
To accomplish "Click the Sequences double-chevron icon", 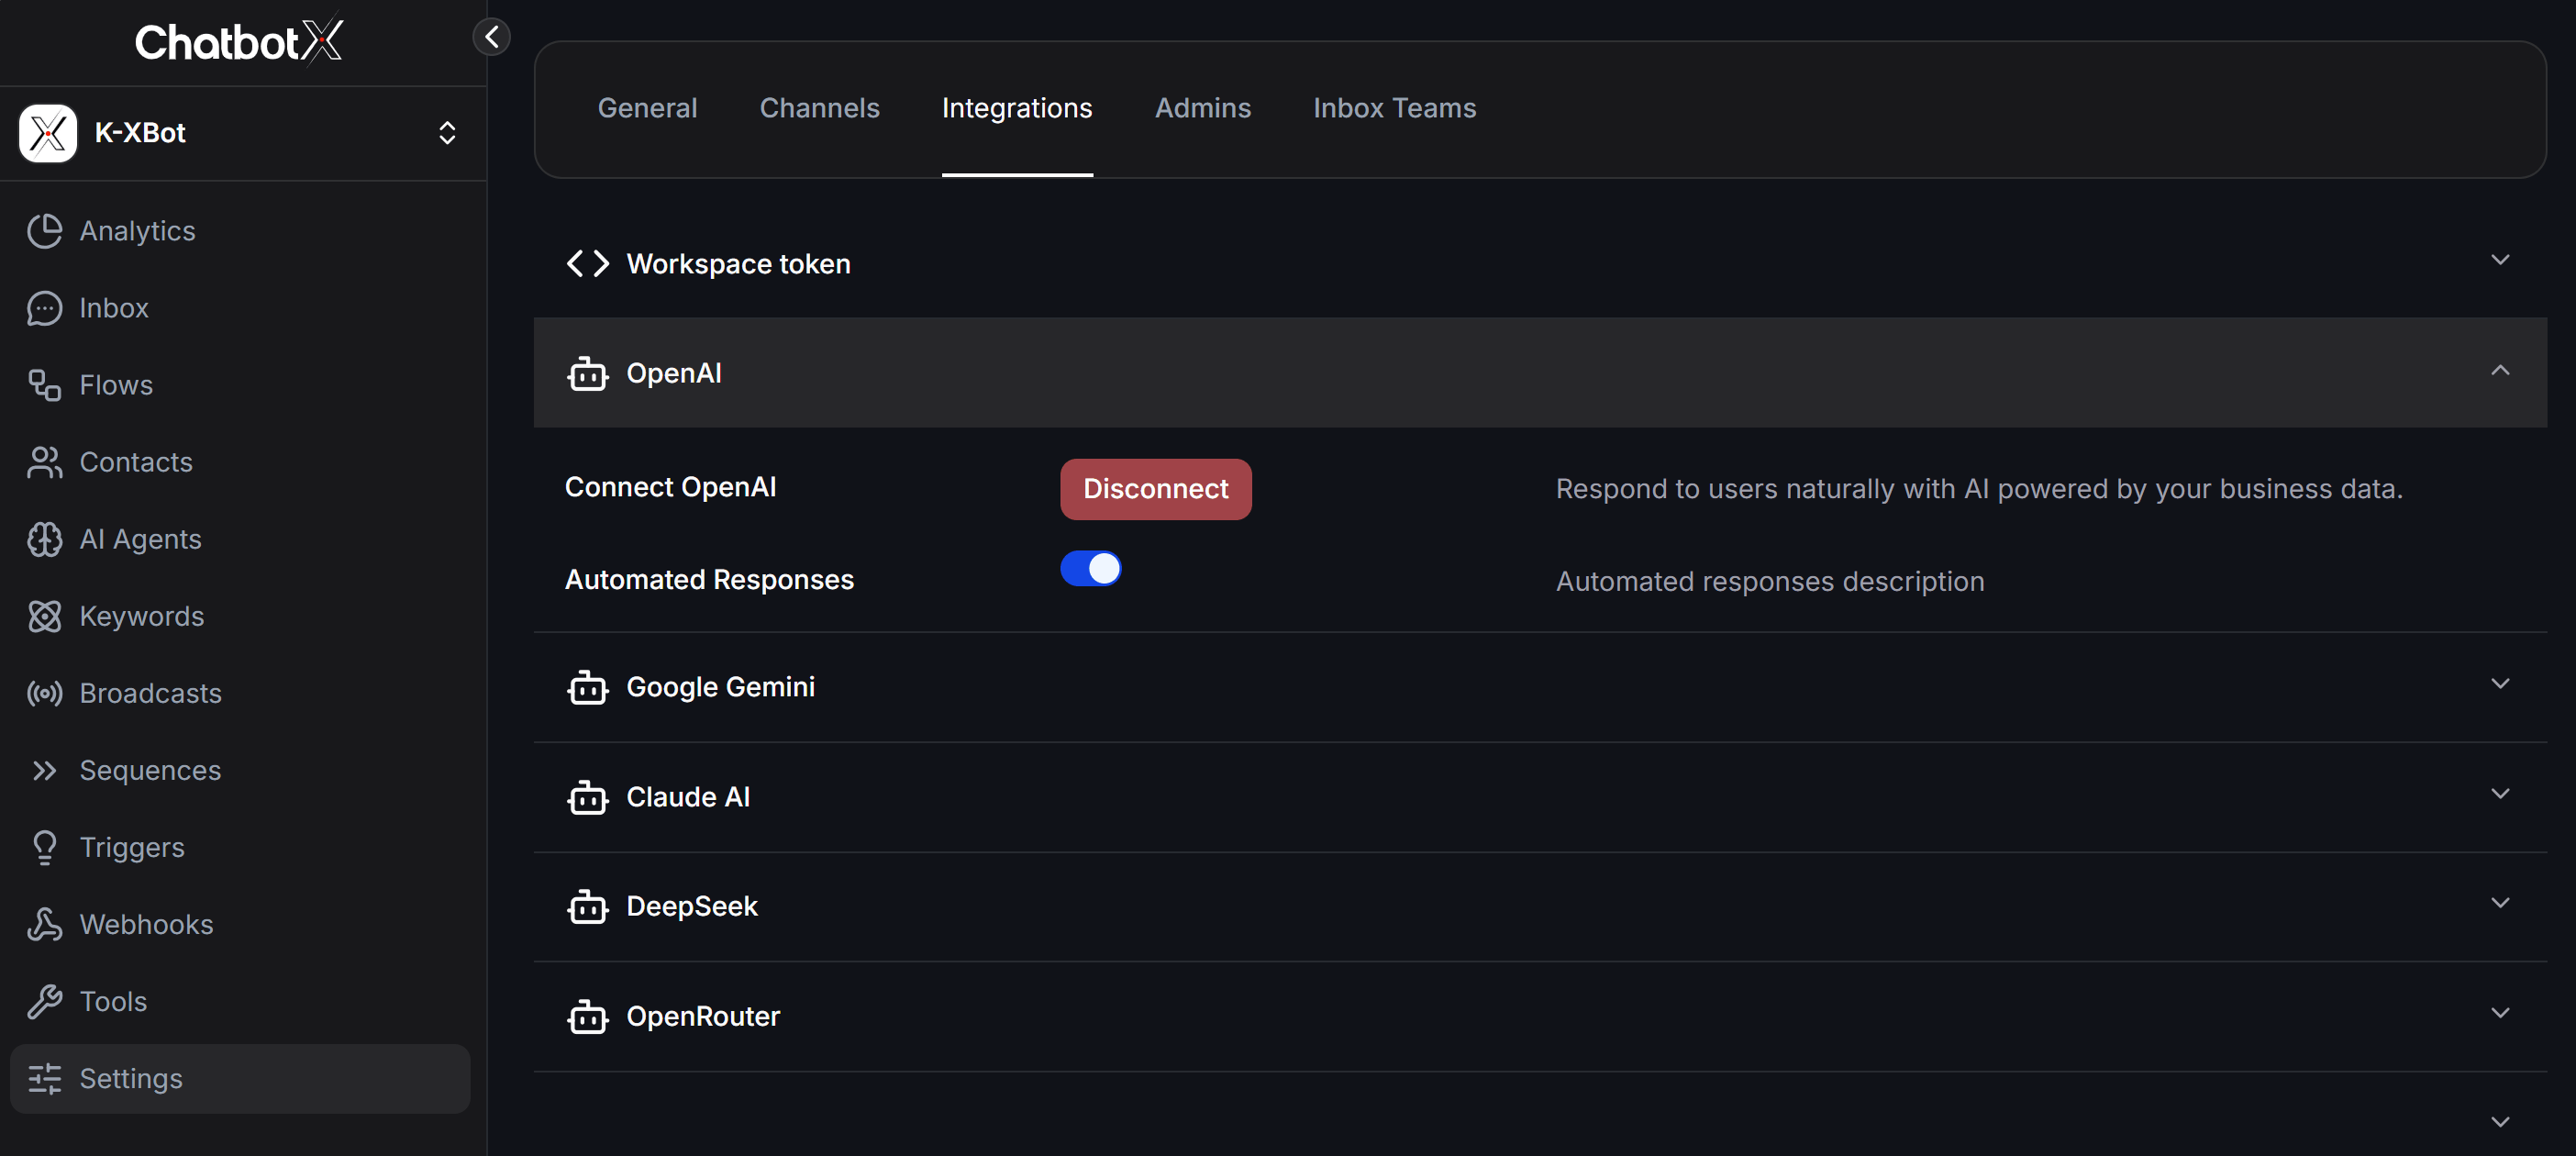I will (x=44, y=770).
